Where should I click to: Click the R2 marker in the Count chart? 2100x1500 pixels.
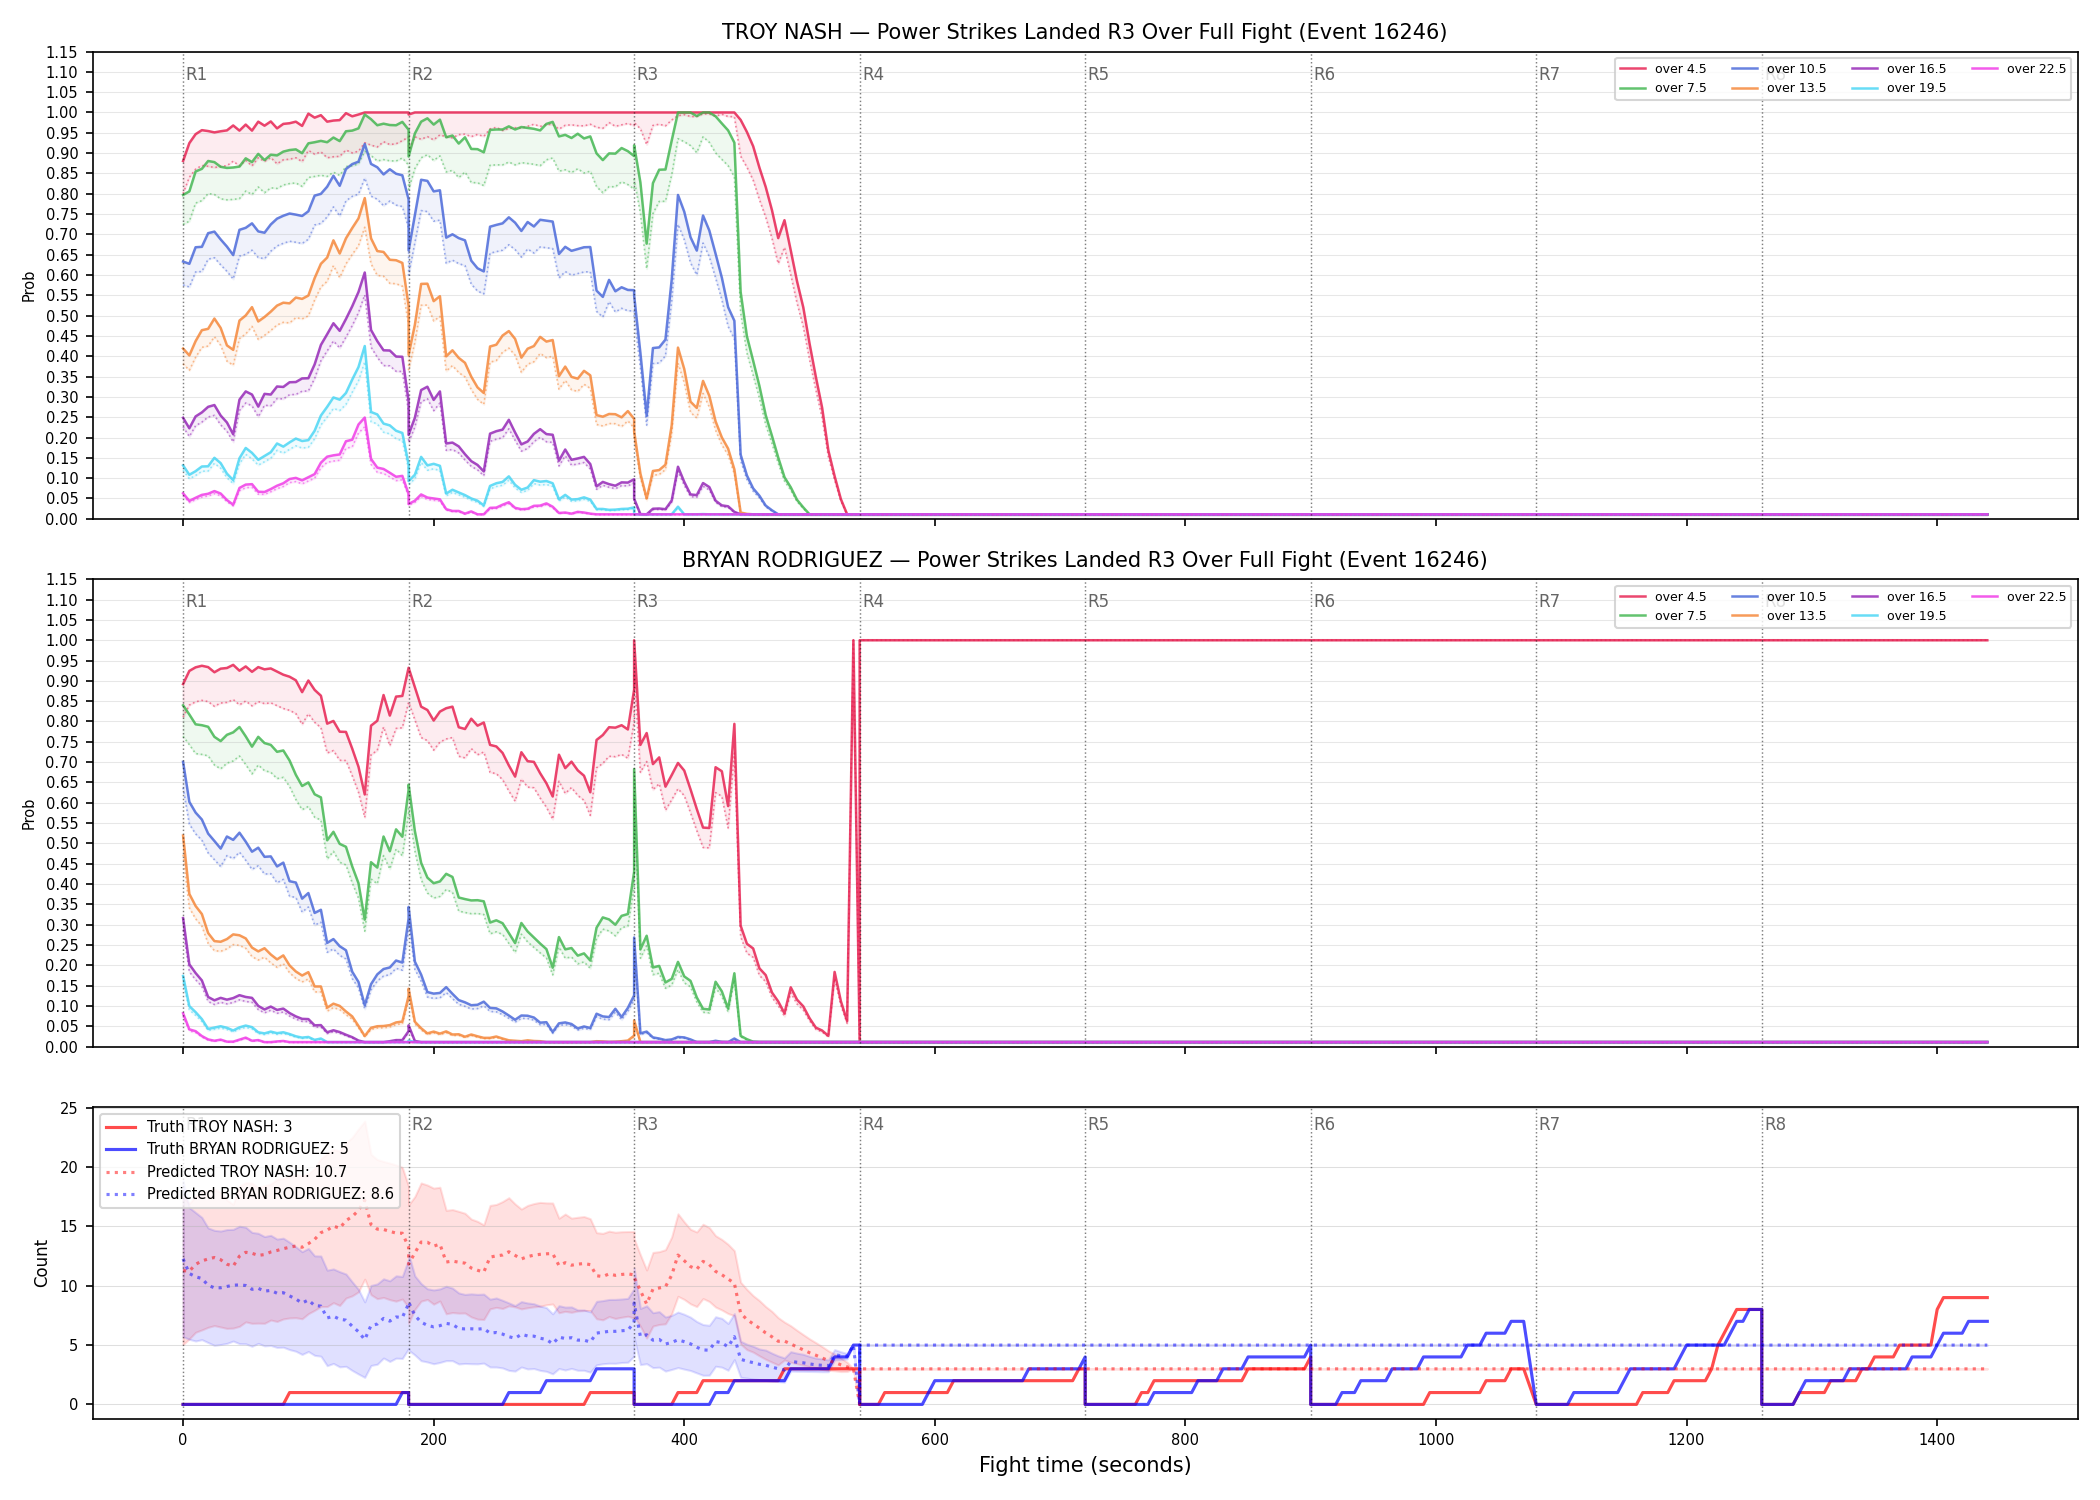coord(422,1124)
